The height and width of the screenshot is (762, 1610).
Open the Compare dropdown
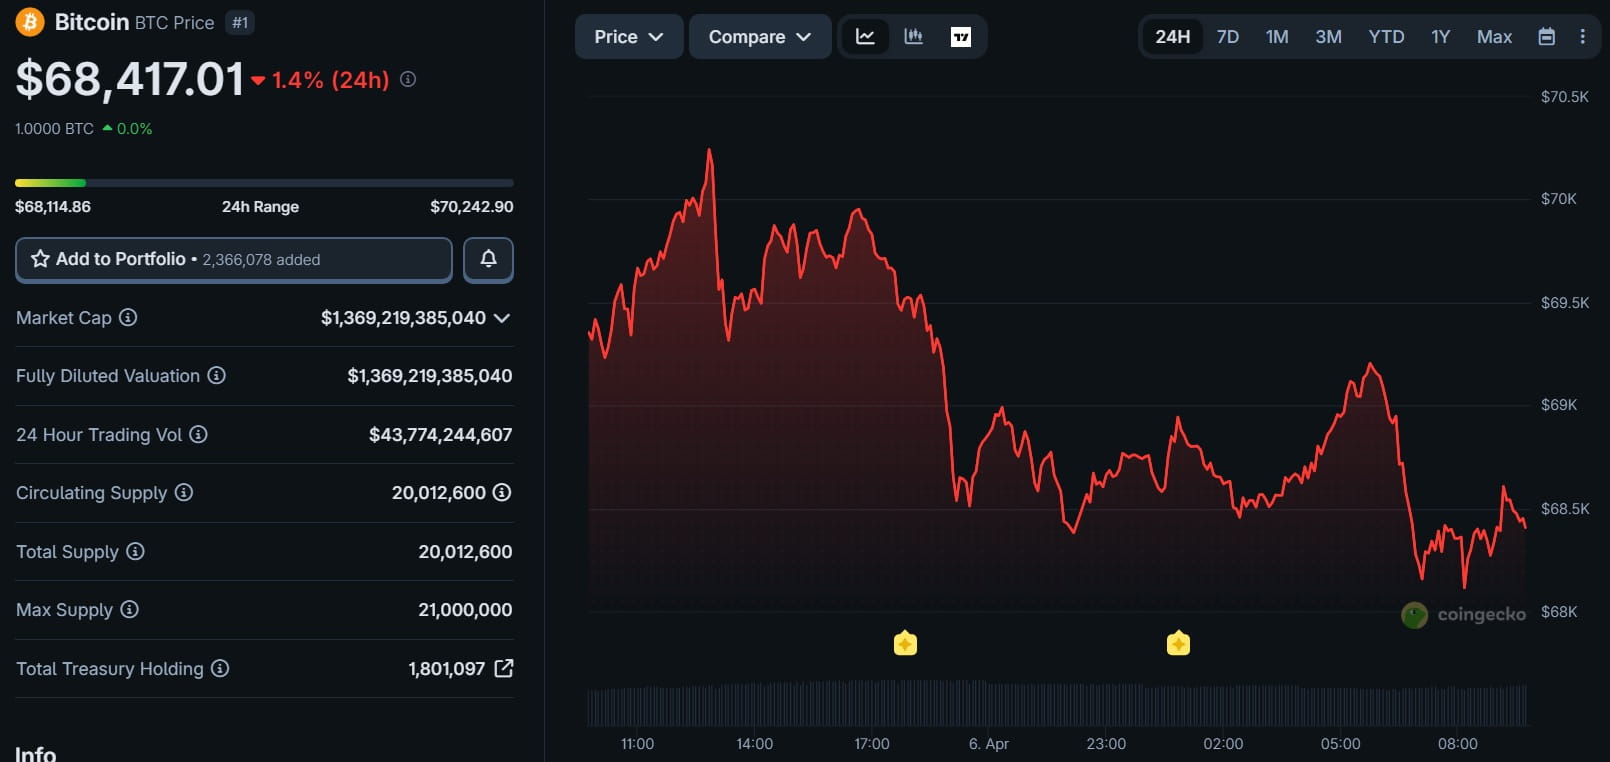759,37
